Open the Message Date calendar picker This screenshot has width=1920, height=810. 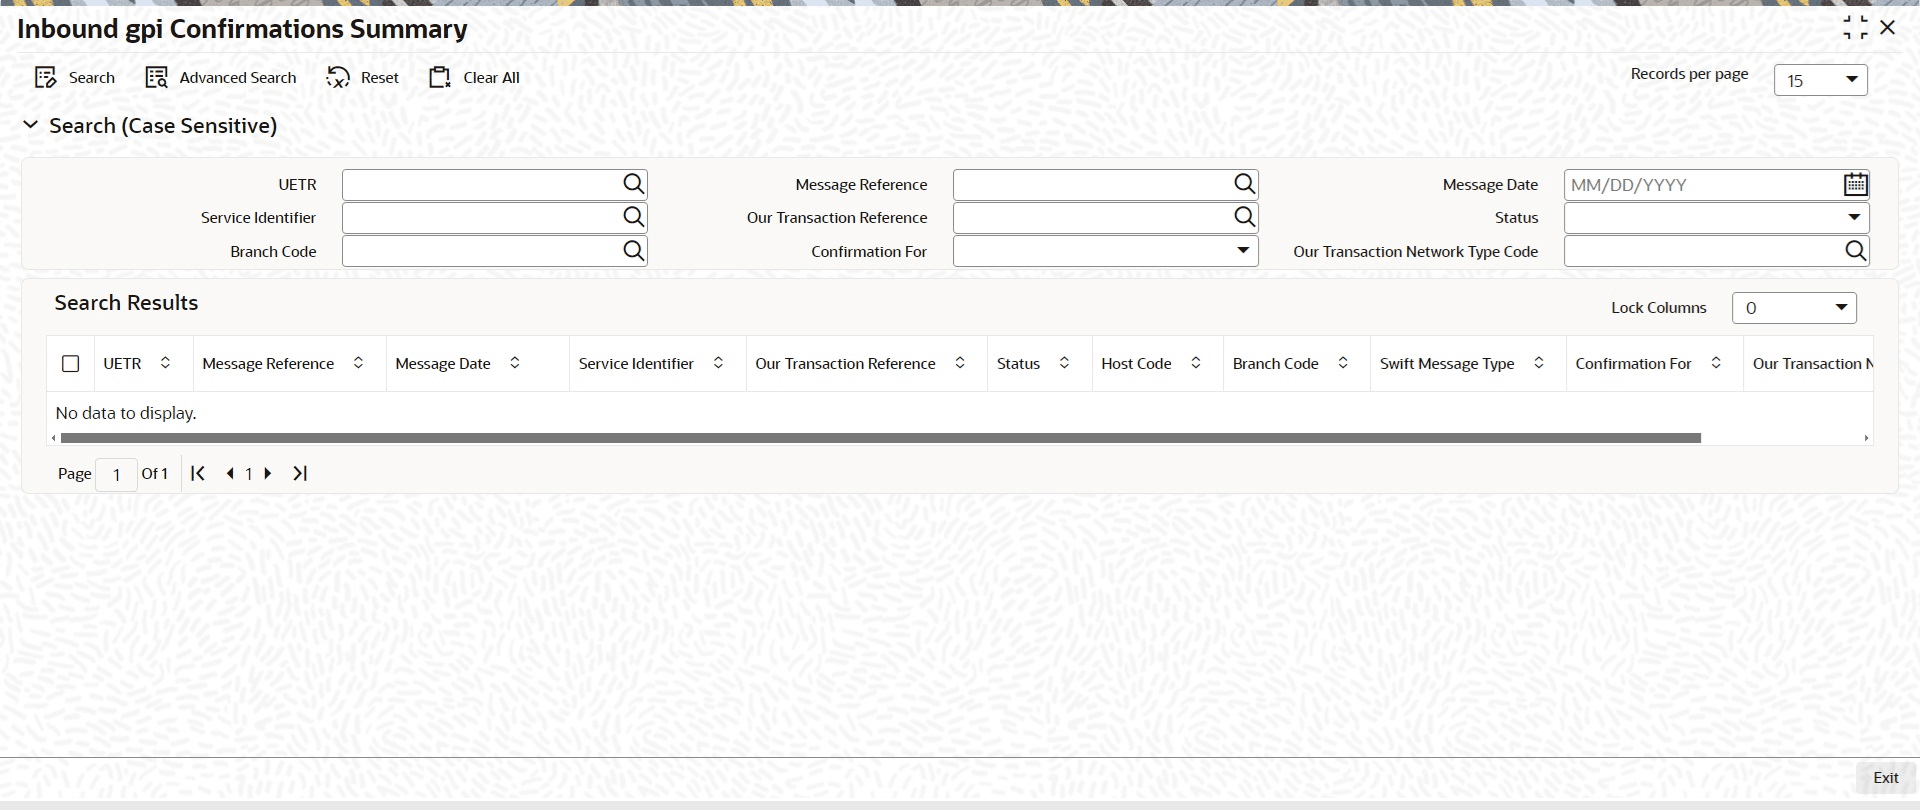pos(1855,184)
